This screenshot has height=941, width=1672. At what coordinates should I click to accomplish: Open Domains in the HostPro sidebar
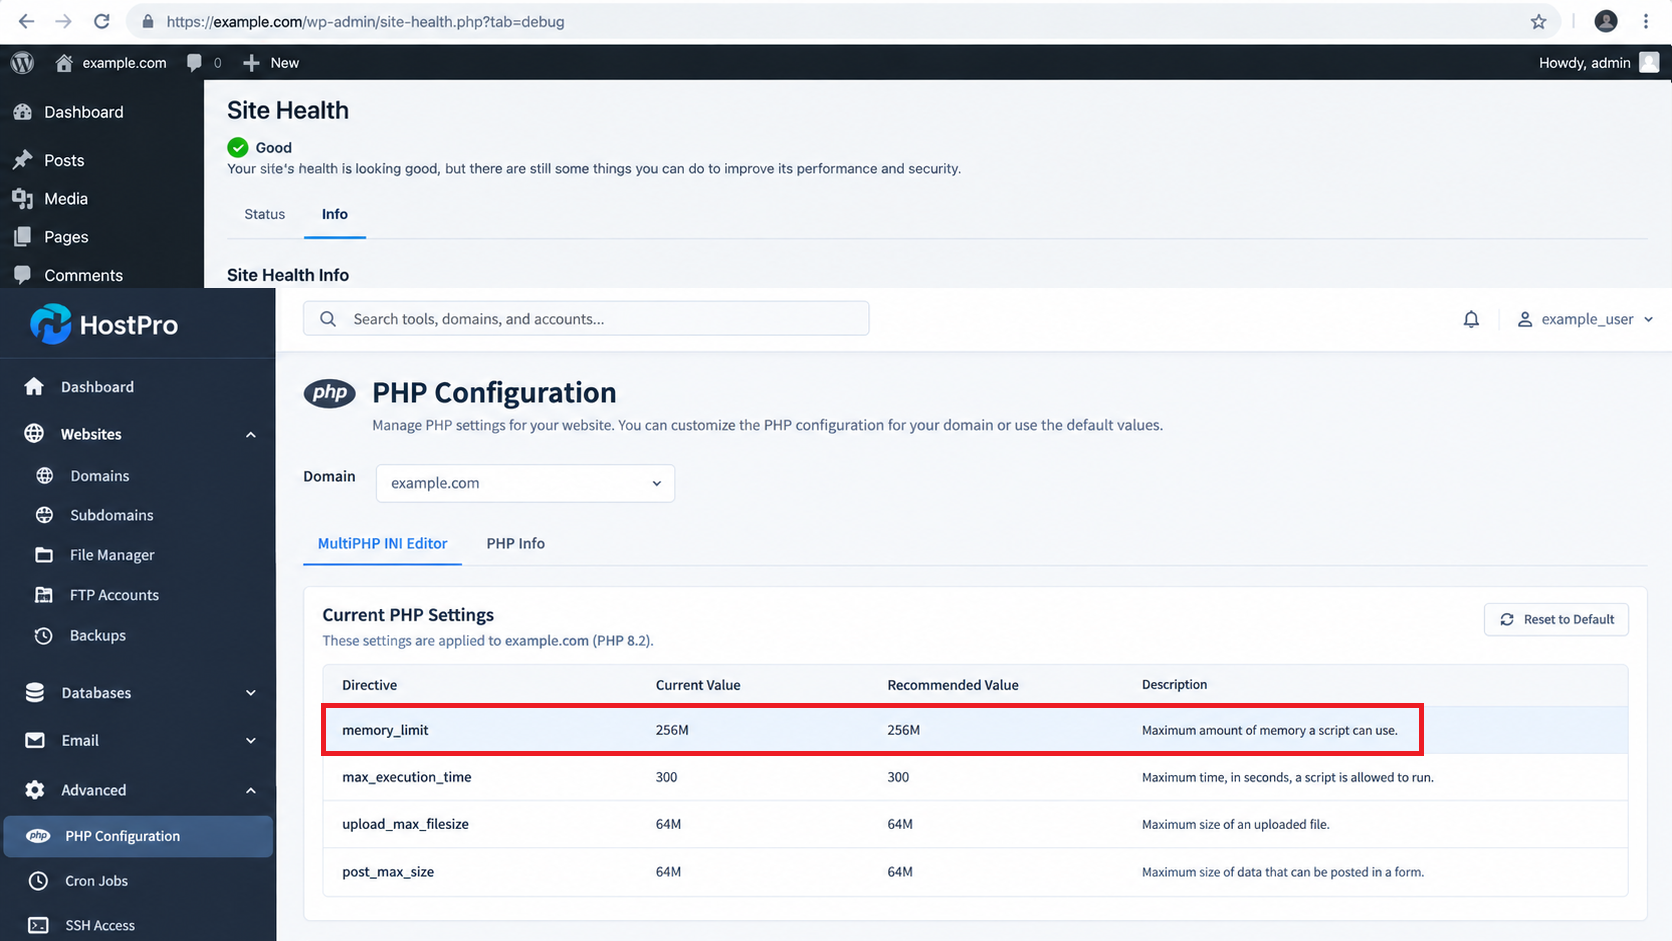point(99,476)
